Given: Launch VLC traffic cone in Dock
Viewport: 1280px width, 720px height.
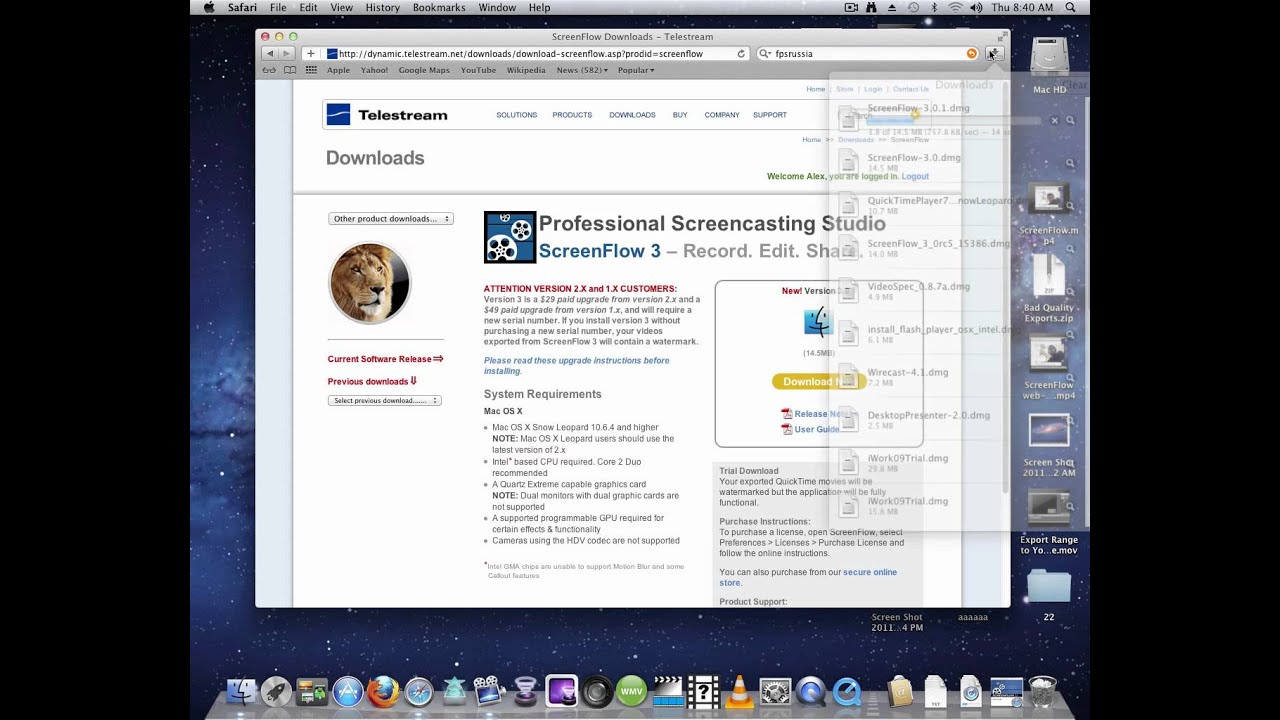Looking at the screenshot, I should [739, 692].
